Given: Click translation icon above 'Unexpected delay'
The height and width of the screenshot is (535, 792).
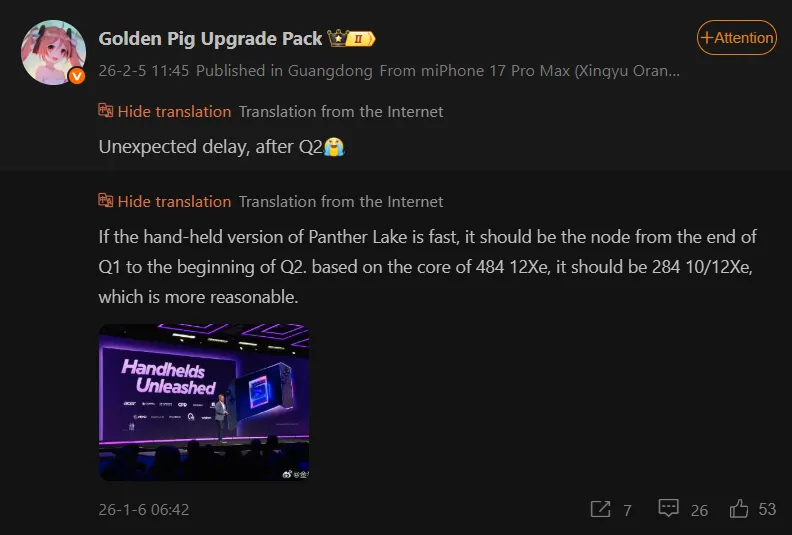Looking at the screenshot, I should 106,111.
